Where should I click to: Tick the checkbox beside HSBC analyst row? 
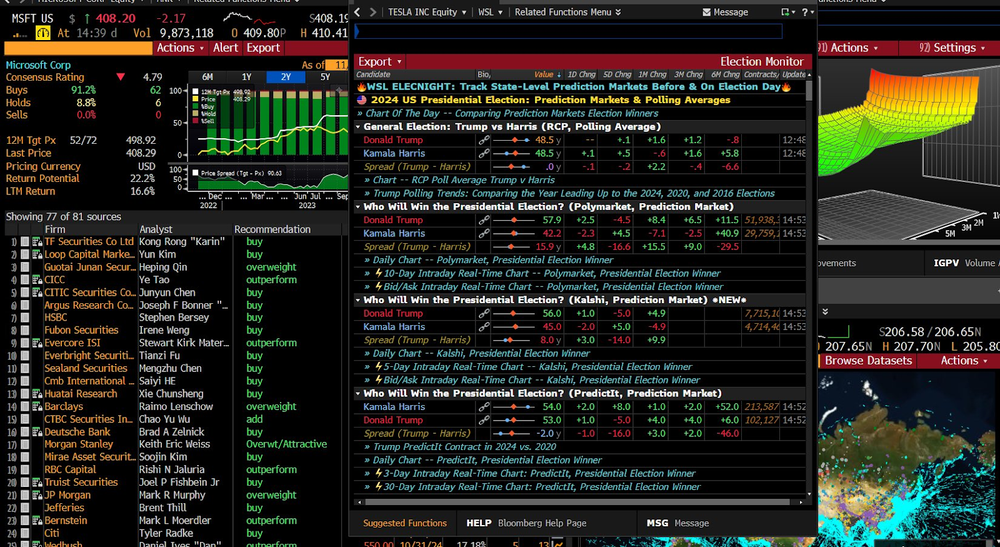pyautogui.click(x=25, y=317)
